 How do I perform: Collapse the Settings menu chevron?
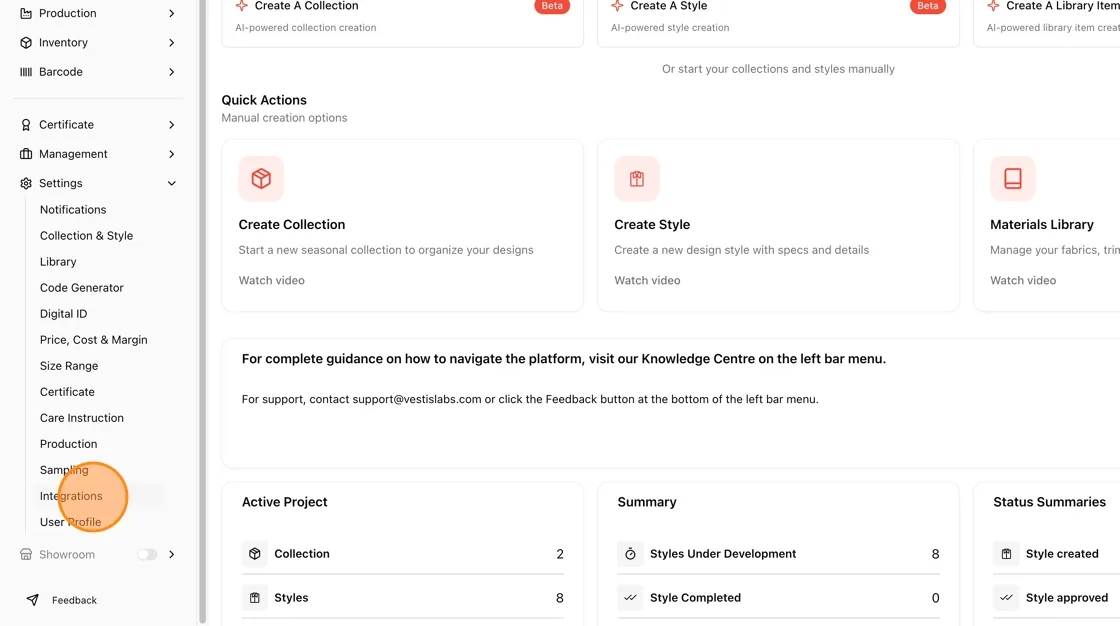171,183
